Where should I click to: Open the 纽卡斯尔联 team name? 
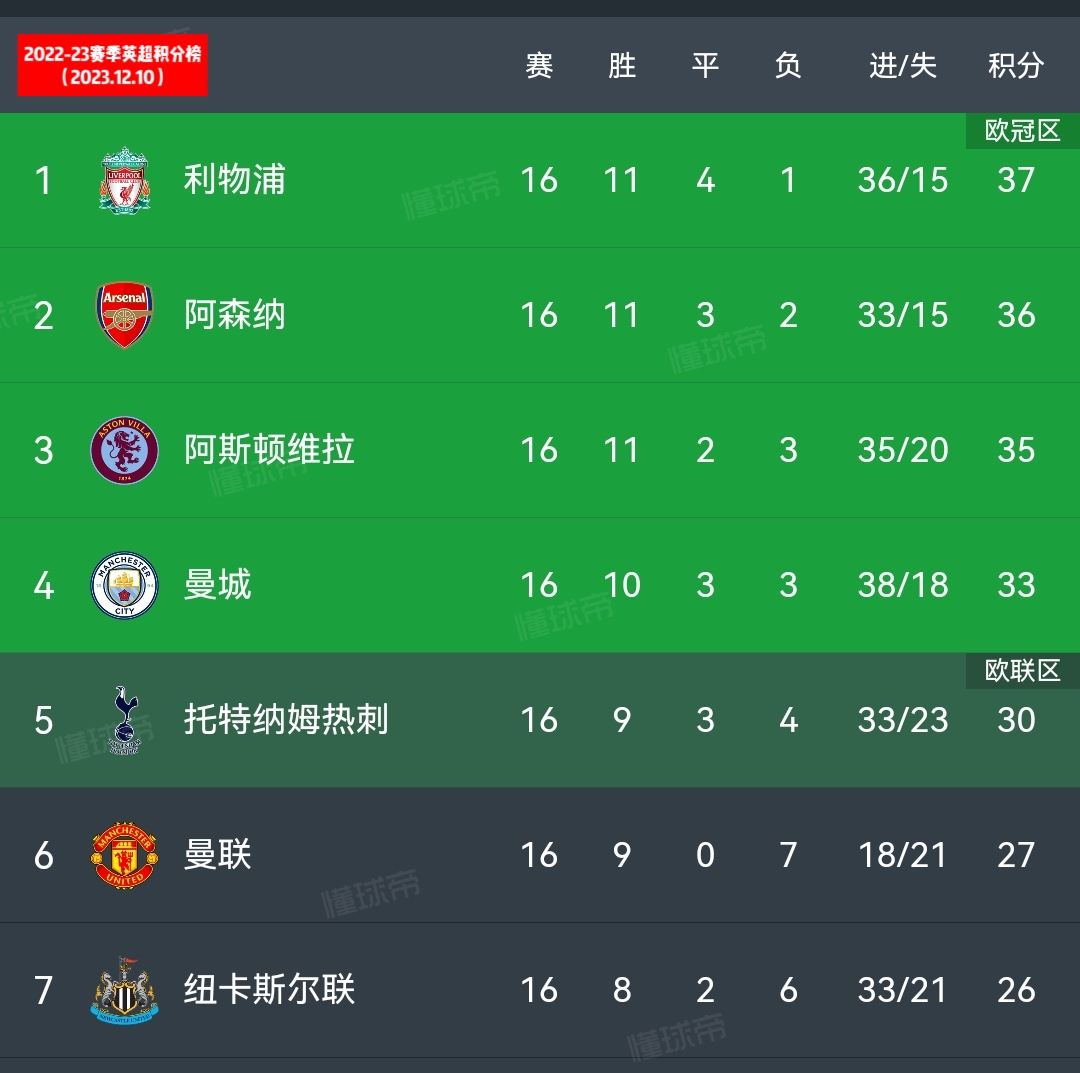click(269, 990)
